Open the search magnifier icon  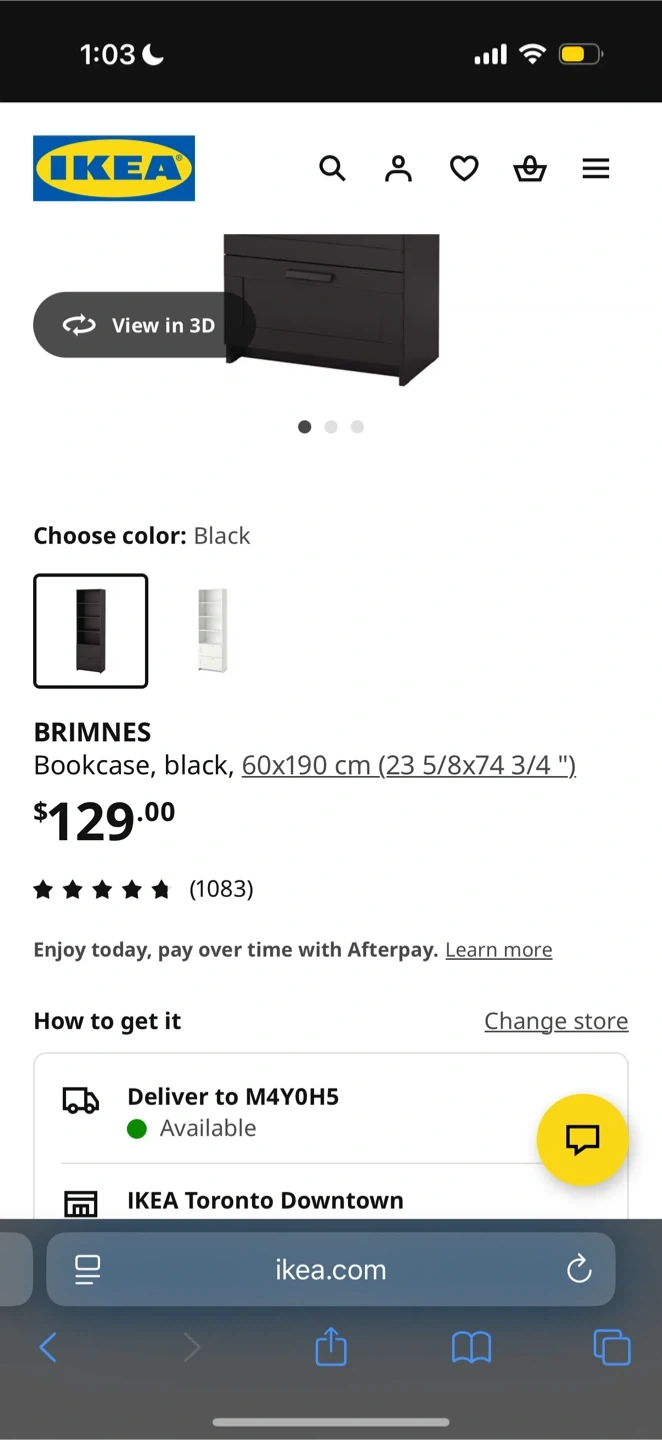point(332,168)
